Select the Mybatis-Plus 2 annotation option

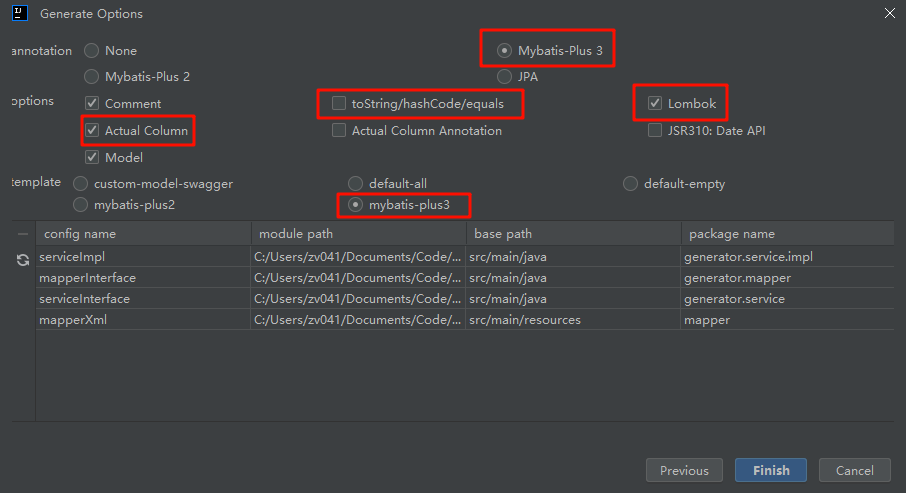click(x=91, y=76)
